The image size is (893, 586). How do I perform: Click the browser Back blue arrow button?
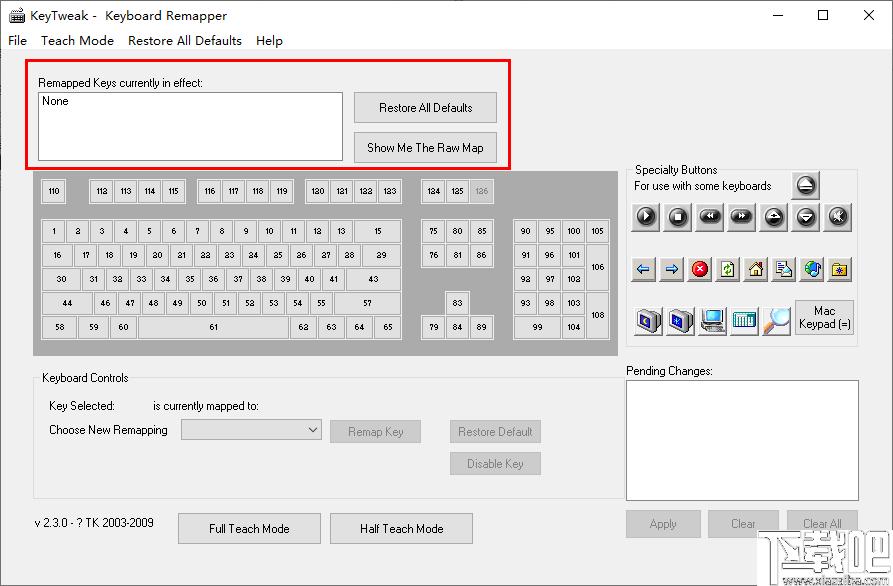coord(644,269)
